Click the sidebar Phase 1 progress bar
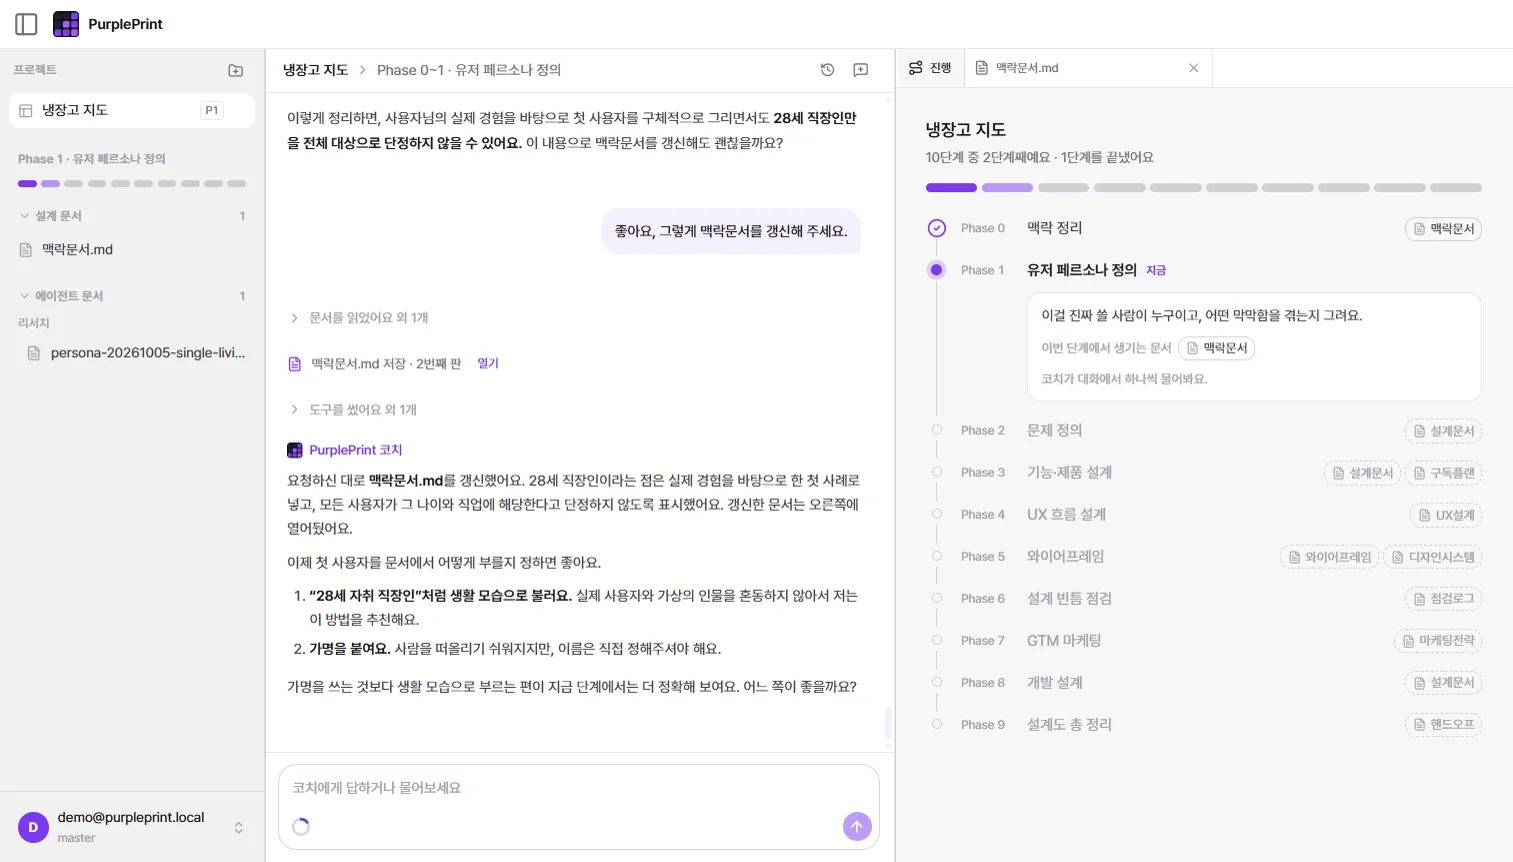1513x862 pixels. pyautogui.click(x=132, y=184)
